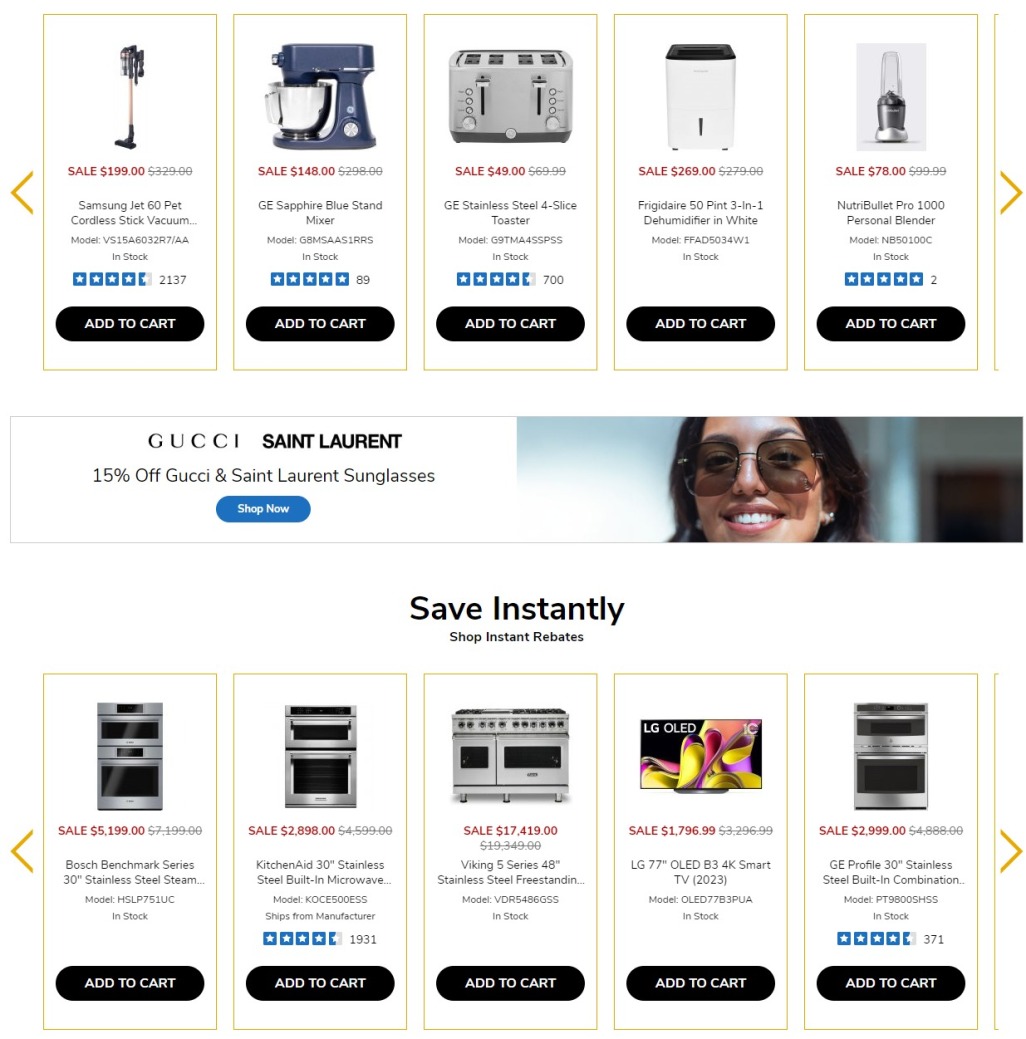Open Samsung Jet 60 star rating reviews
This screenshot has height=1039, width=1026.
[112, 280]
